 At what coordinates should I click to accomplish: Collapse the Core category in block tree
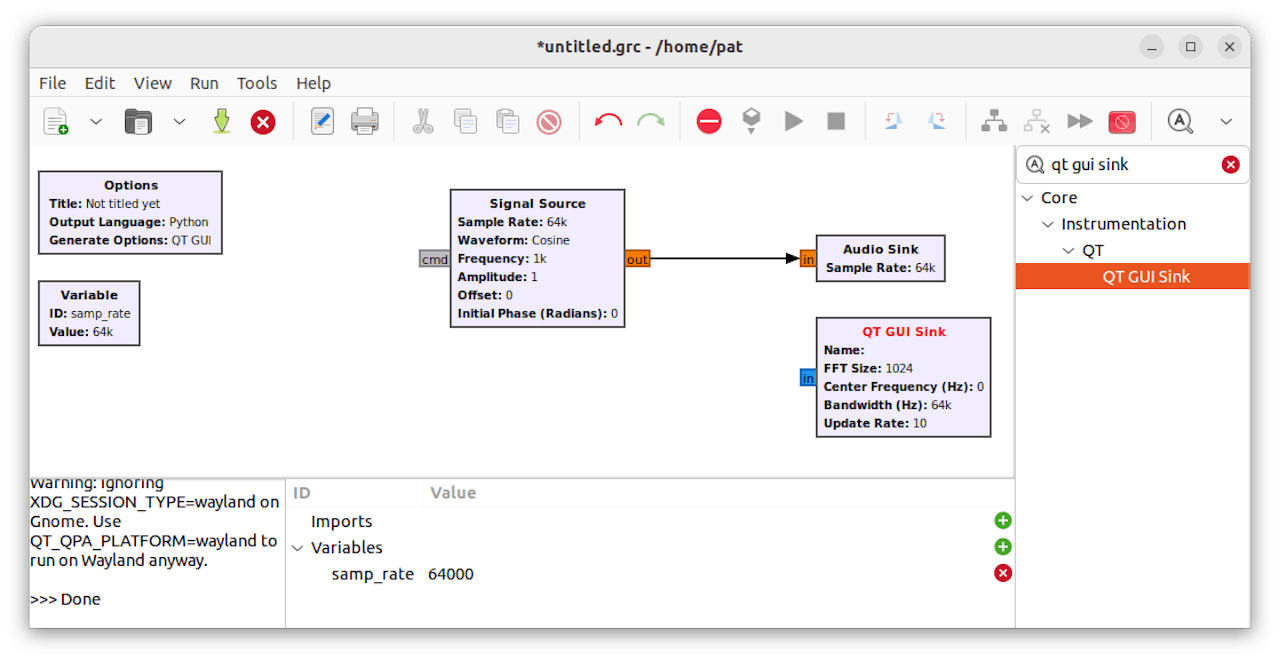1028,198
